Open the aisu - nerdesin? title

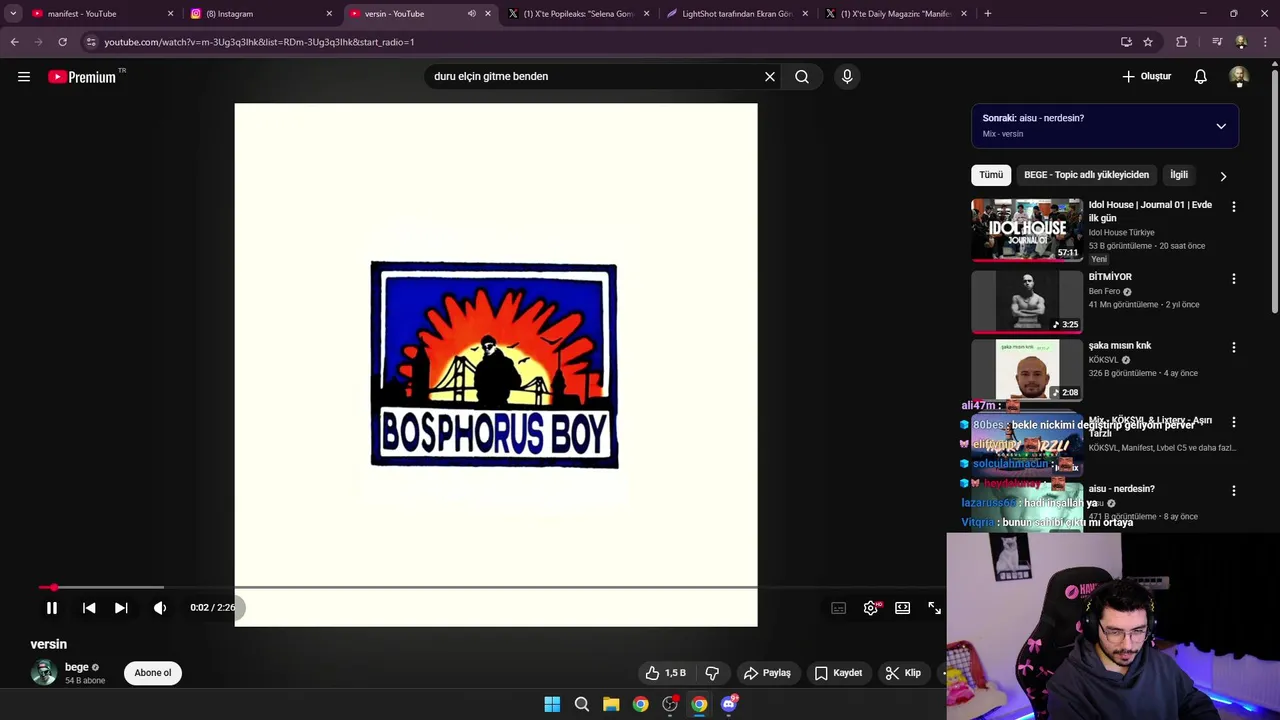click(x=1122, y=489)
